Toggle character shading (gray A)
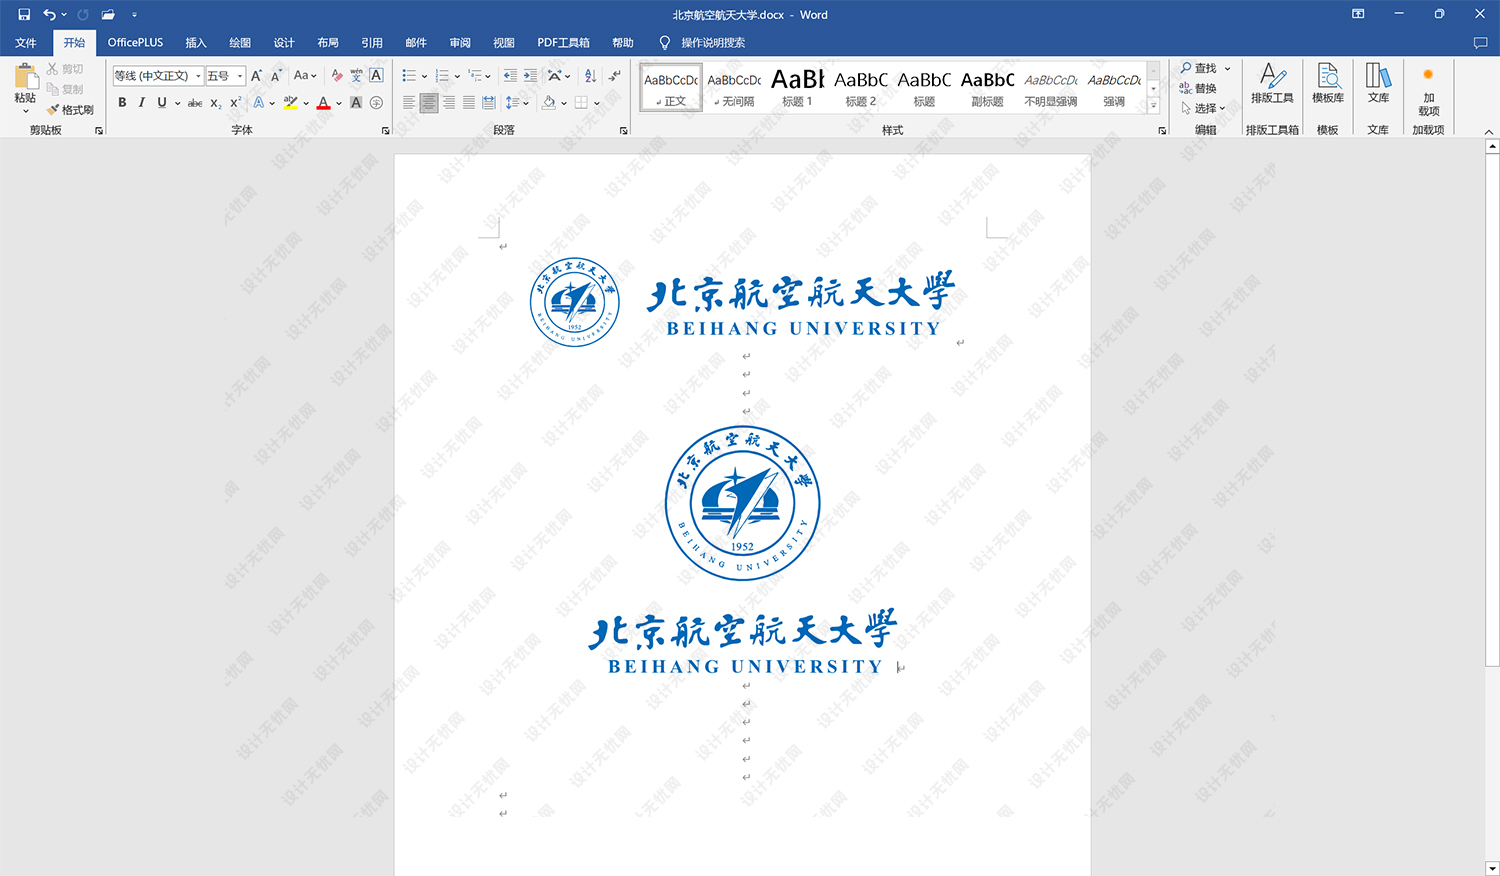Screen dimensions: 1500x876 click(x=356, y=103)
